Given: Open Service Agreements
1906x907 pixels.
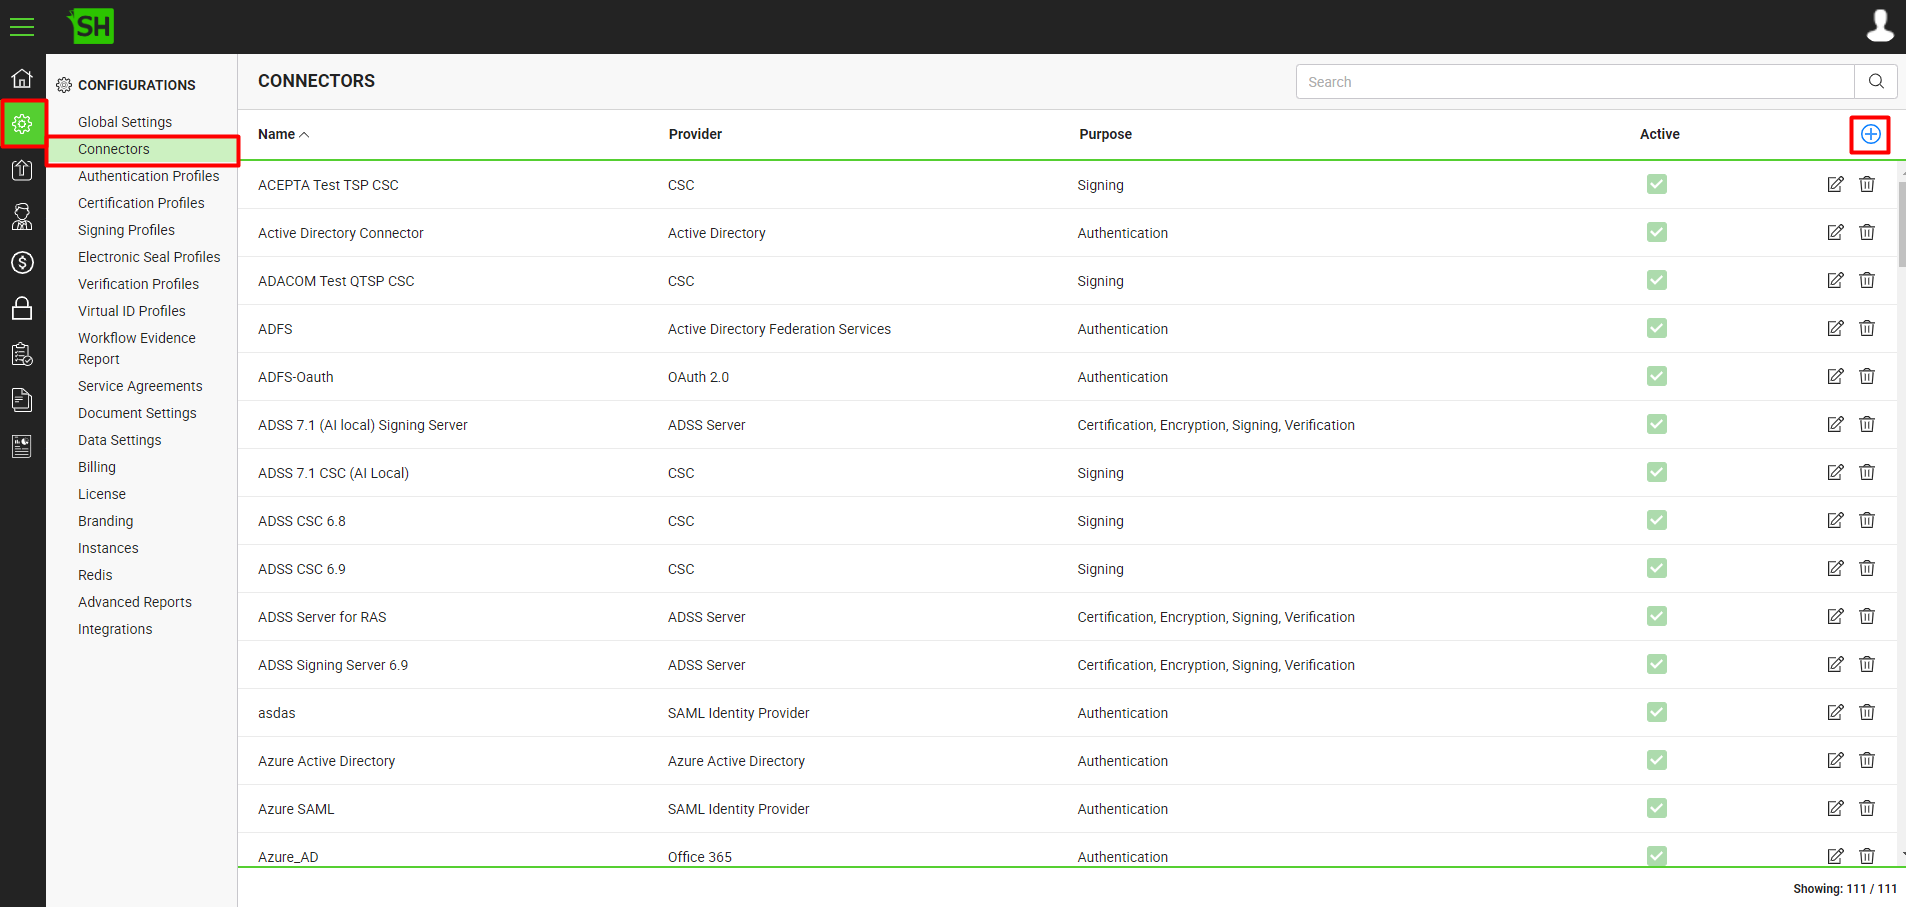Looking at the screenshot, I should click(140, 386).
